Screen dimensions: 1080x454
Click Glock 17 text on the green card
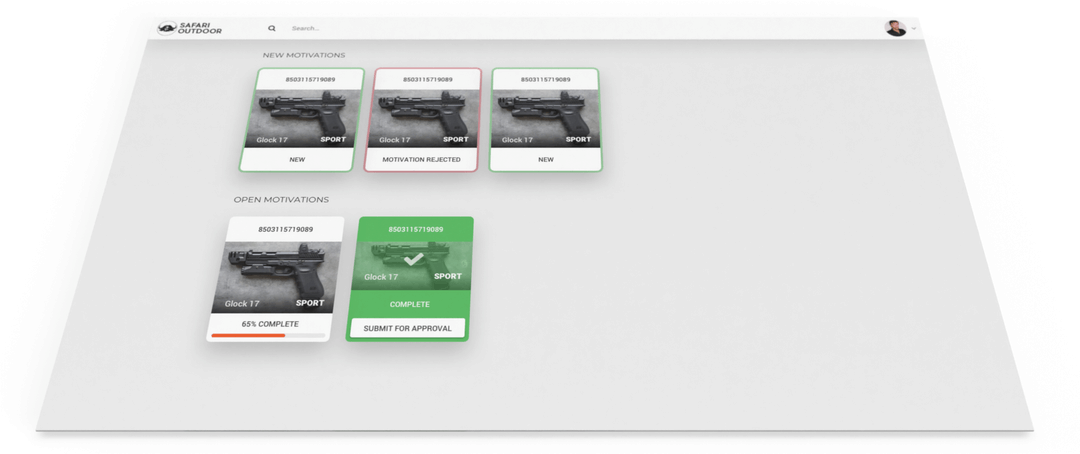[x=381, y=277]
